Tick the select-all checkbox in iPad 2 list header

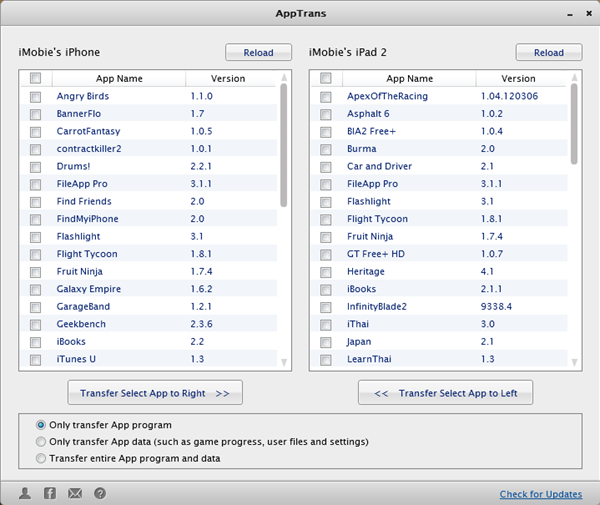pyautogui.click(x=326, y=78)
